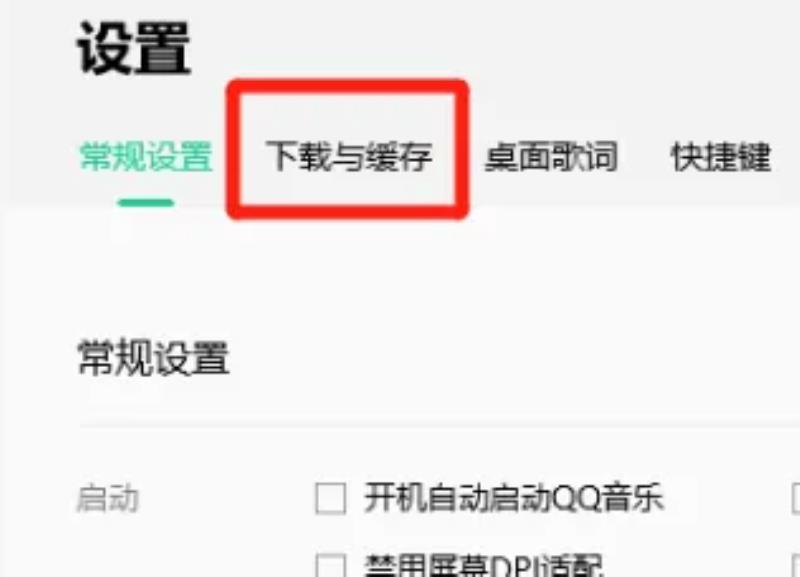Screen dimensions: 800x577
Task: Click the 设置 page title
Action: coord(134,49)
